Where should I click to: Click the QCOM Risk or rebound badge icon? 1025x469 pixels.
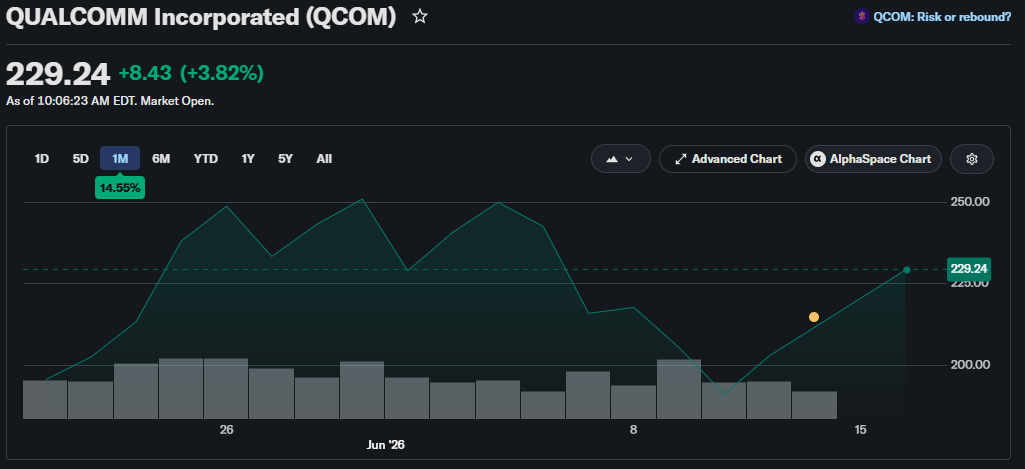[x=862, y=17]
